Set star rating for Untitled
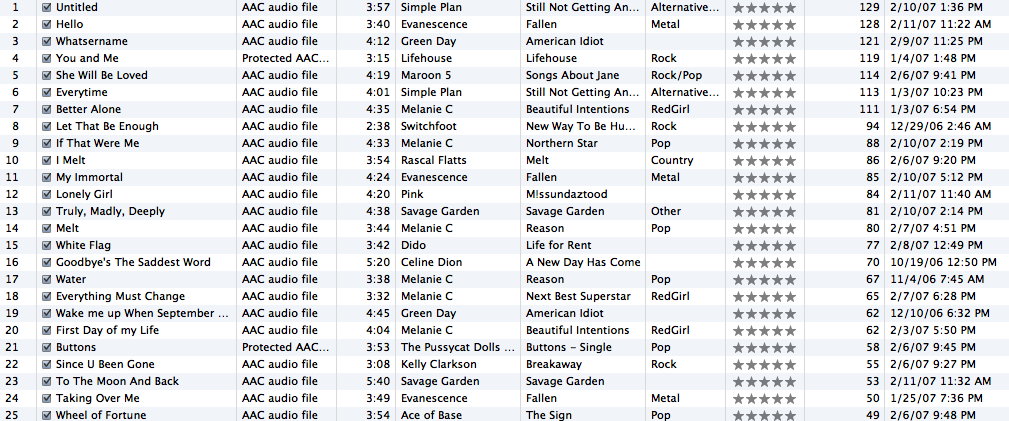 [x=764, y=8]
